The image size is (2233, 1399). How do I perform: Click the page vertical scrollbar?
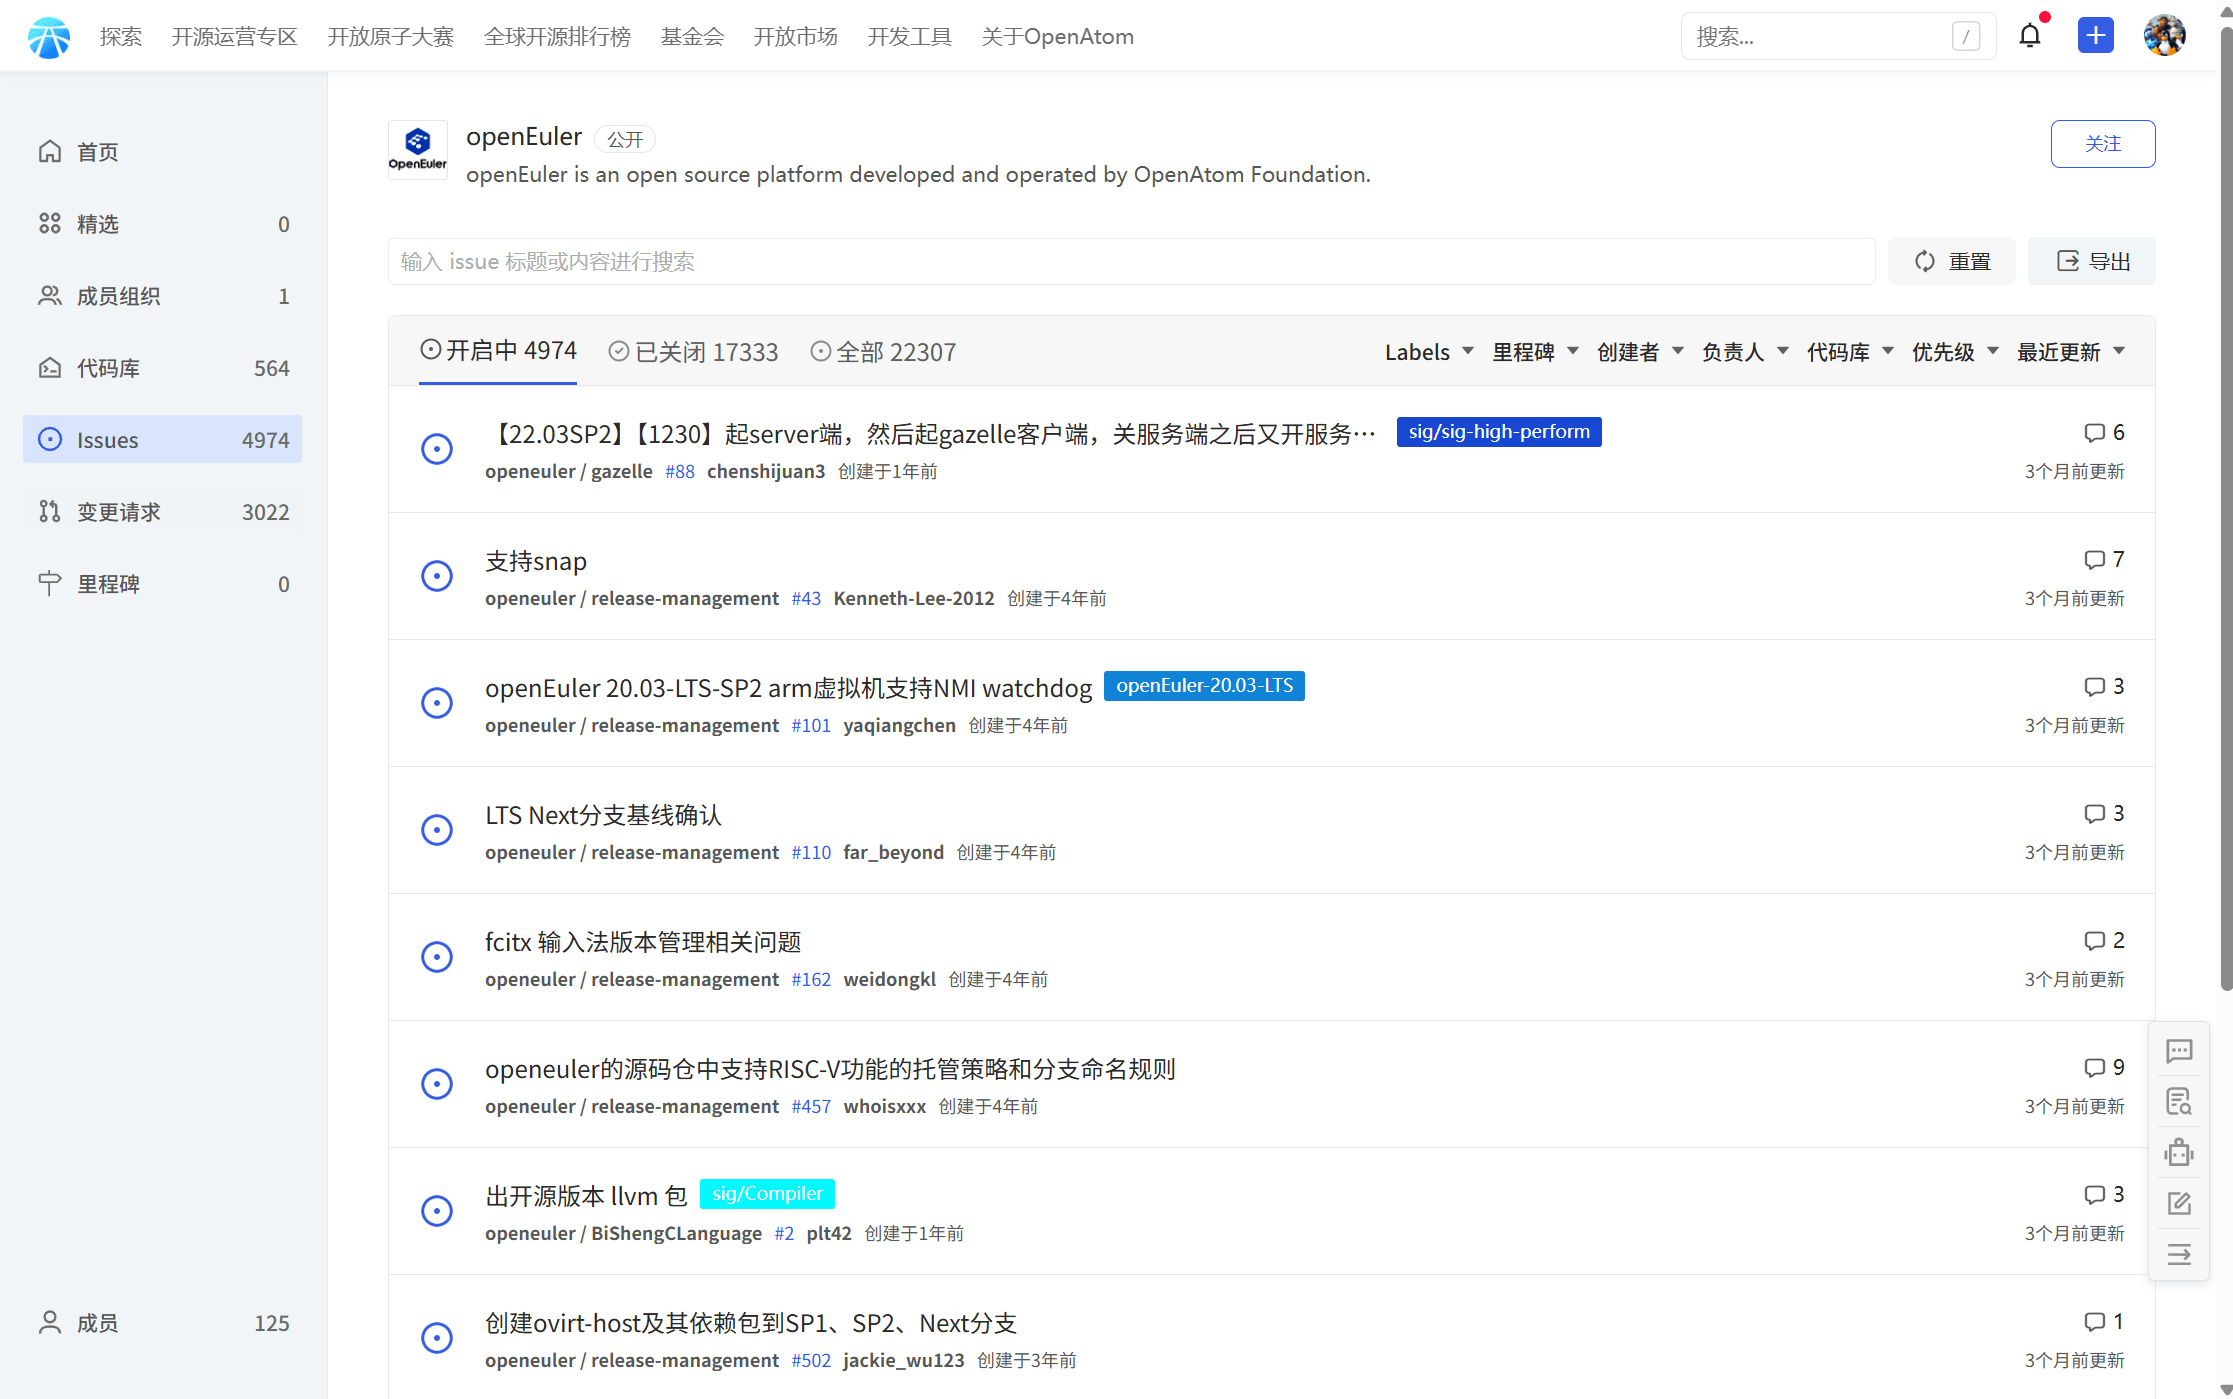pos(2225,510)
